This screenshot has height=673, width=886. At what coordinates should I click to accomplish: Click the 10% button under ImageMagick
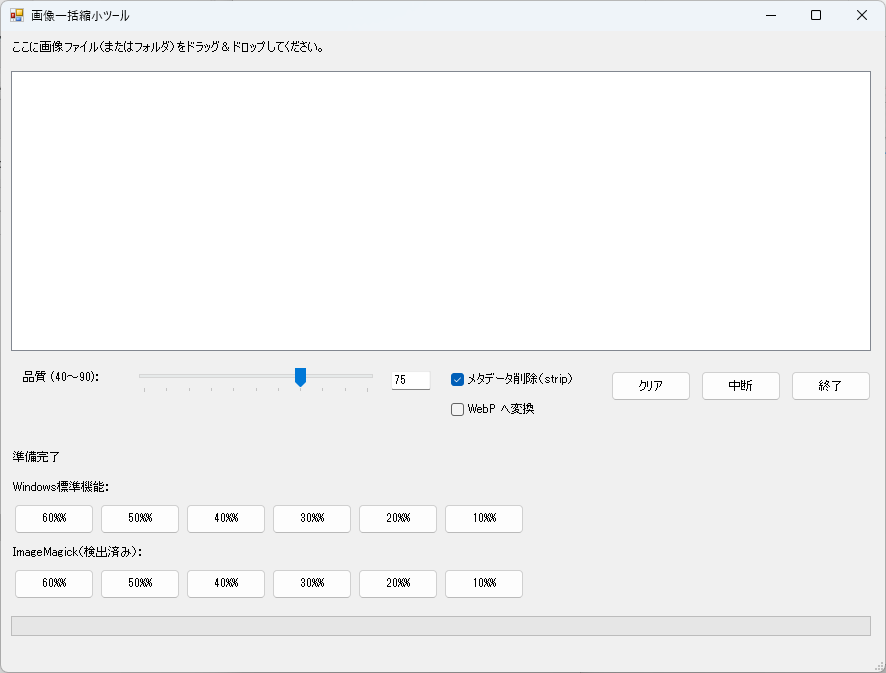point(484,583)
